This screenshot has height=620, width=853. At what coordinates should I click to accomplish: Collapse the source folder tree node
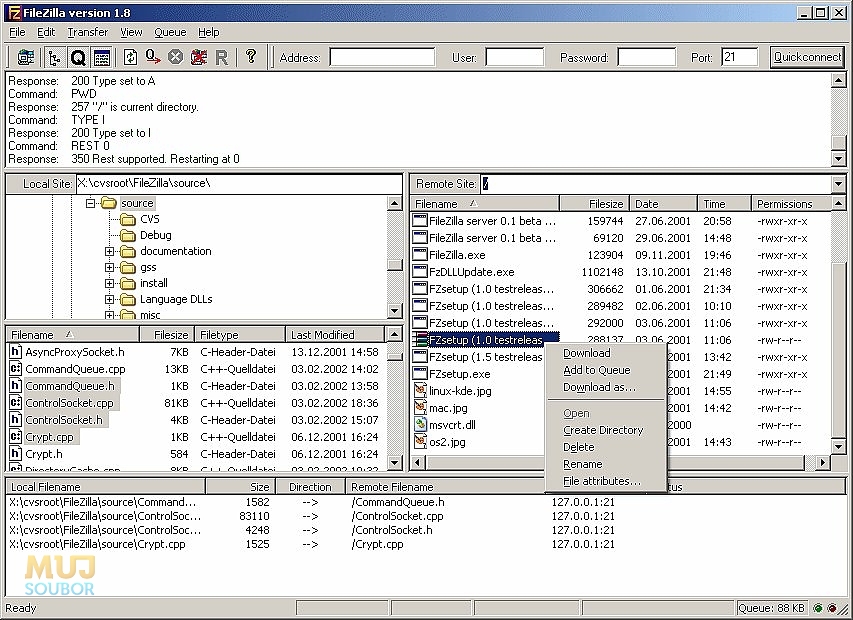tap(90, 203)
